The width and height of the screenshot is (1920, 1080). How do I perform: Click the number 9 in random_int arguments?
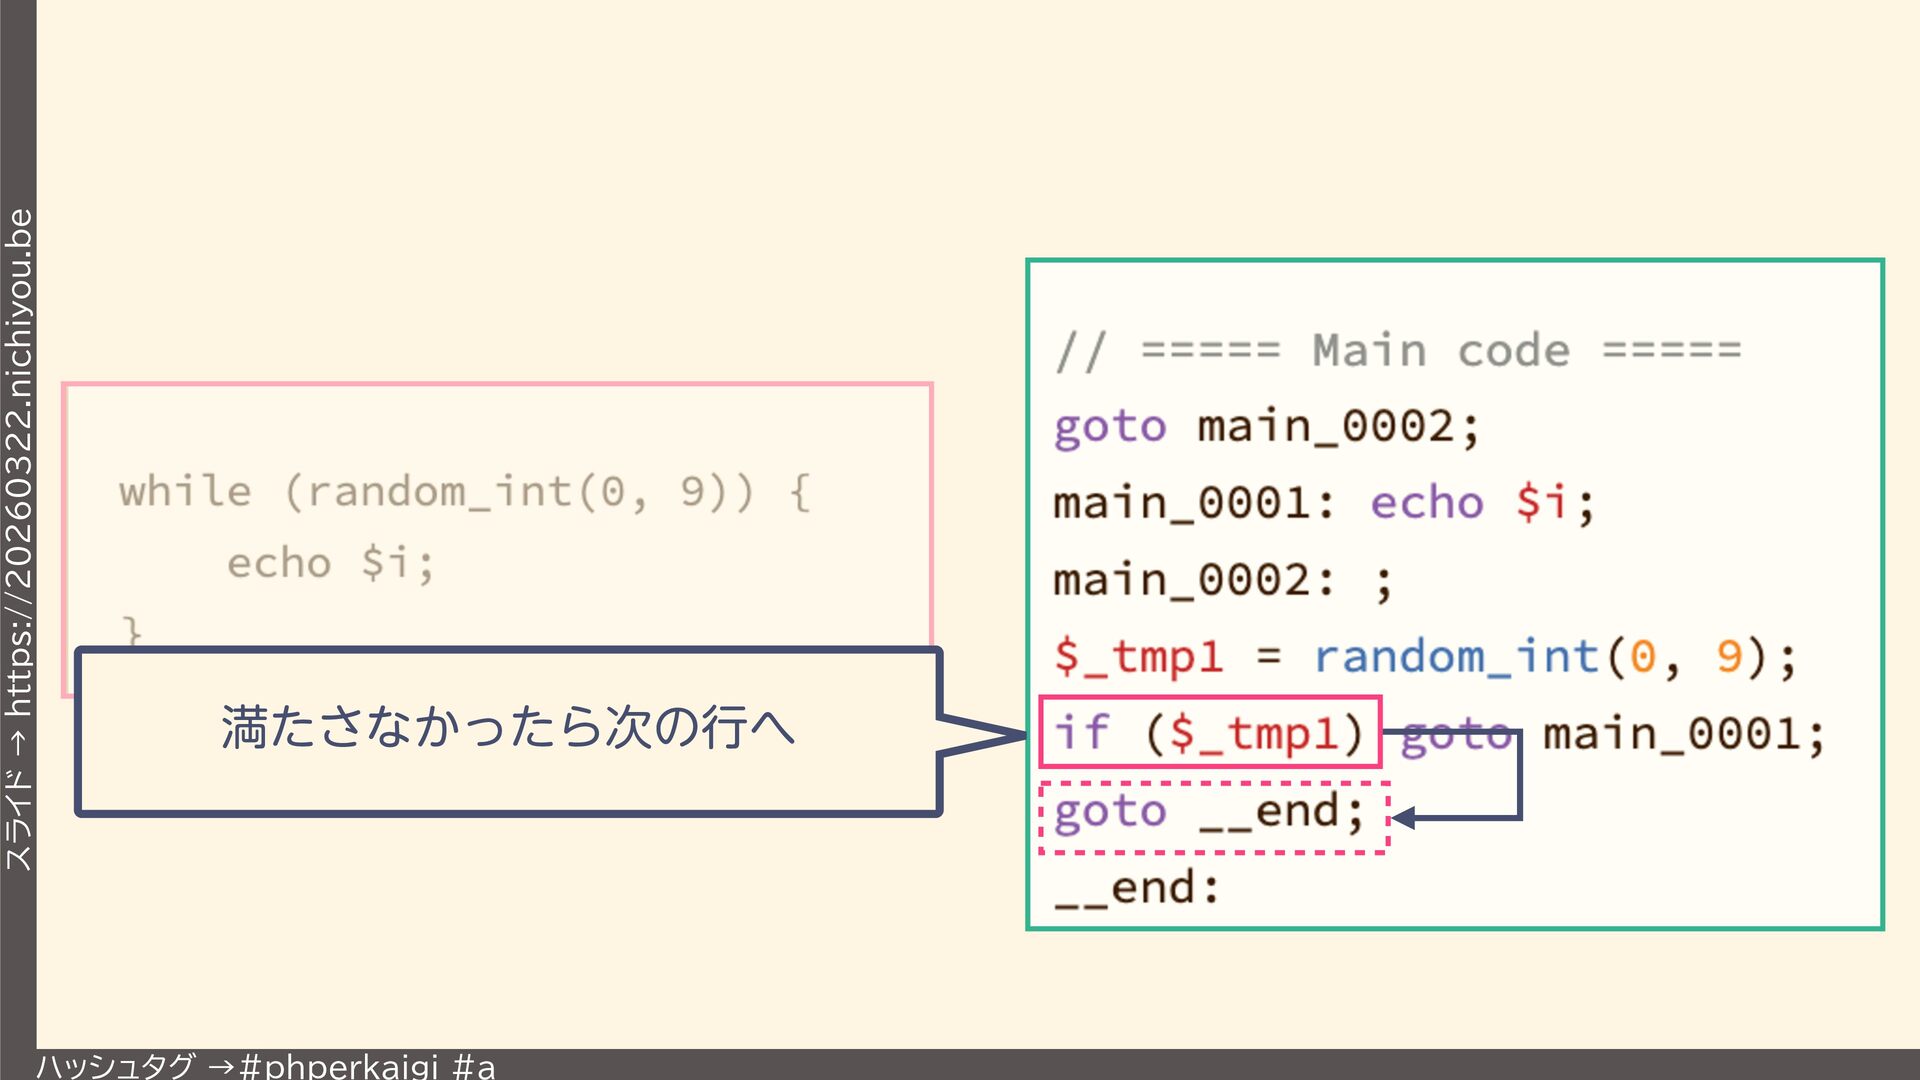pyautogui.click(x=1729, y=657)
